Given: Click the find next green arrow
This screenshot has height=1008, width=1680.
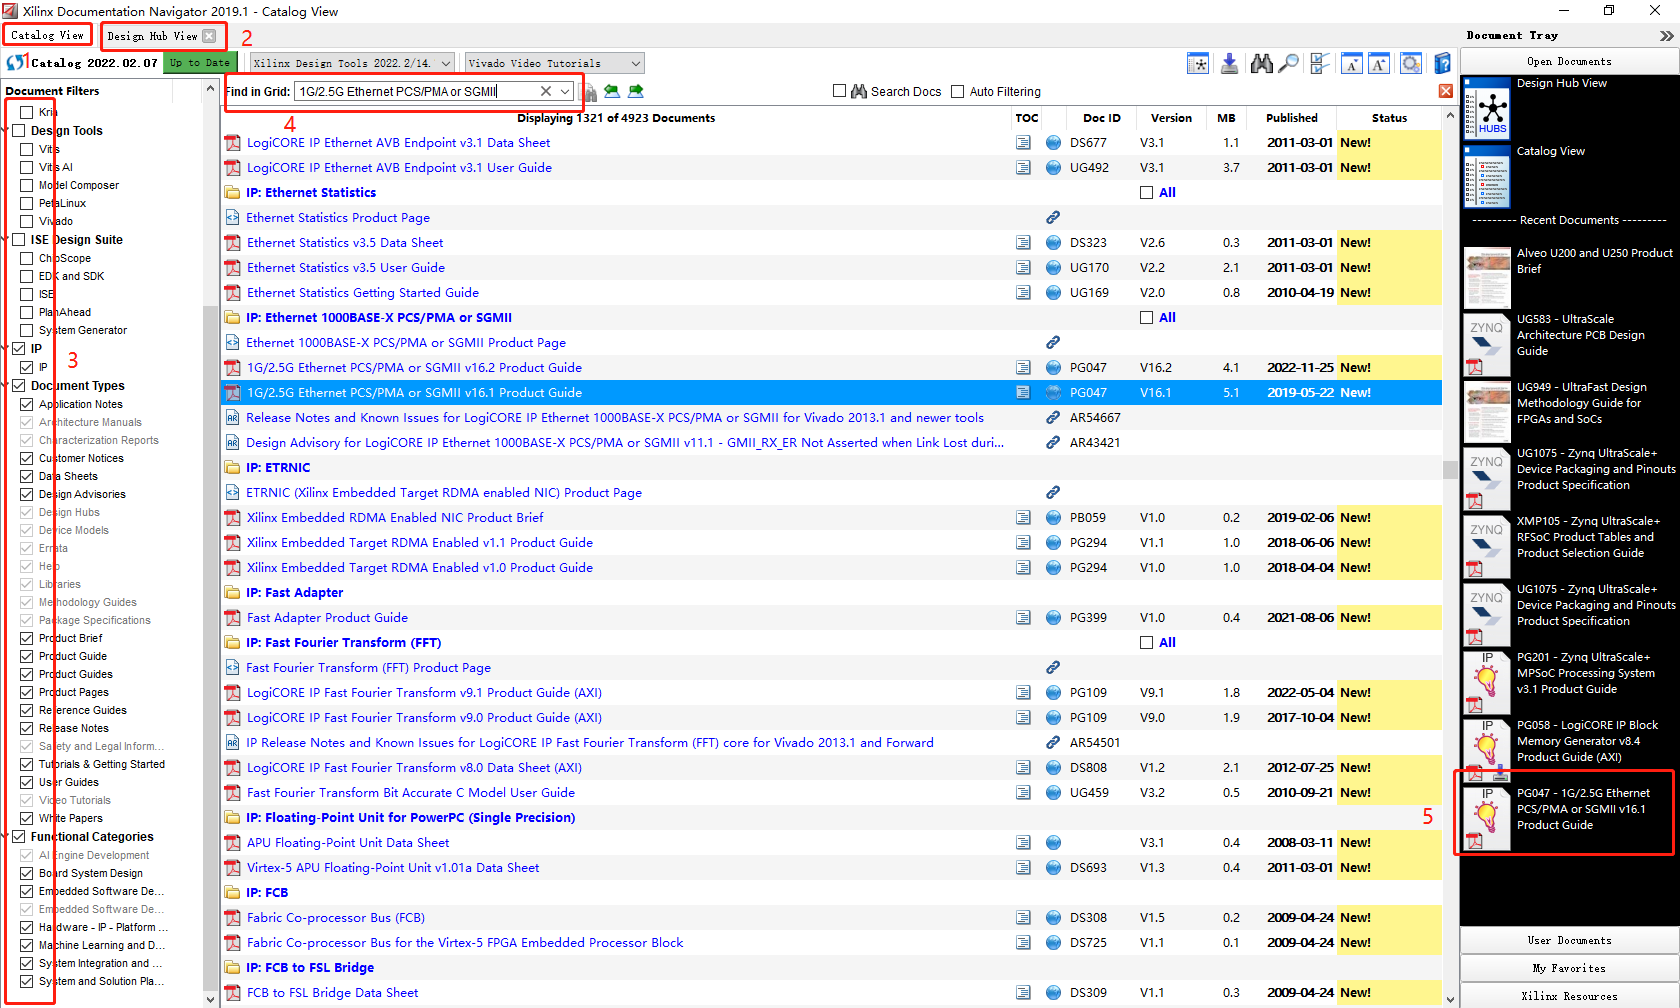Looking at the screenshot, I should (x=635, y=91).
